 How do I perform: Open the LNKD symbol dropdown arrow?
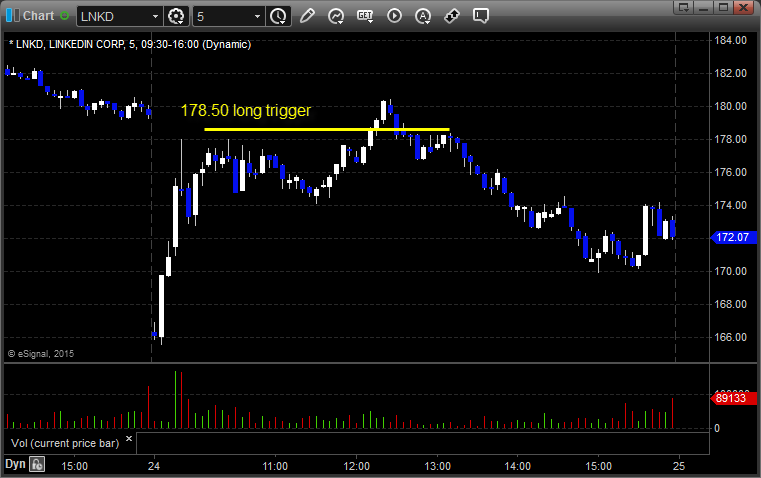click(155, 16)
